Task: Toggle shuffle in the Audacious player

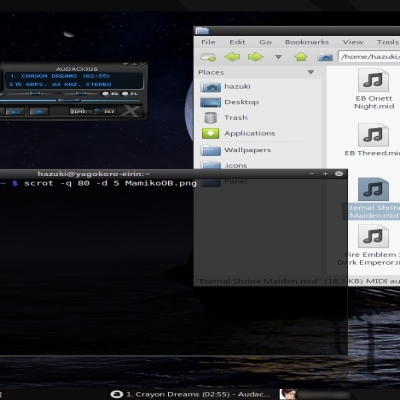Action: point(81,111)
